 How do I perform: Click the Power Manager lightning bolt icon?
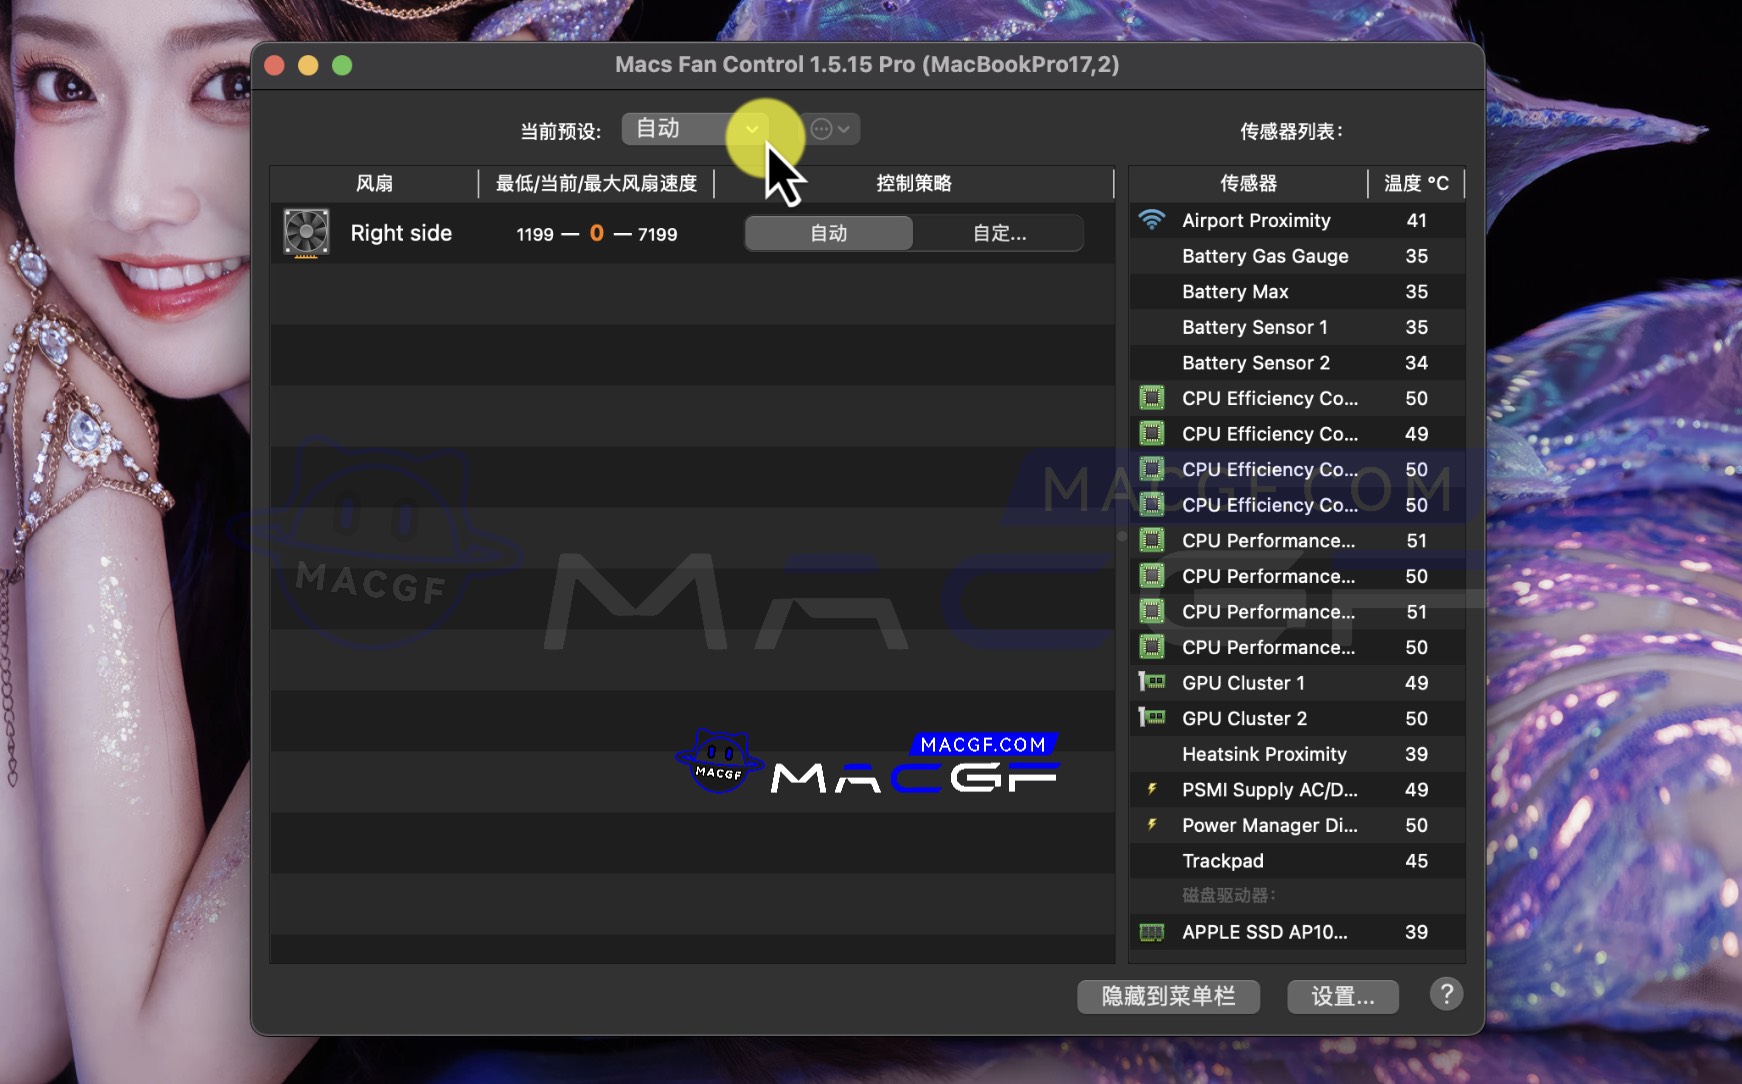point(1152,825)
